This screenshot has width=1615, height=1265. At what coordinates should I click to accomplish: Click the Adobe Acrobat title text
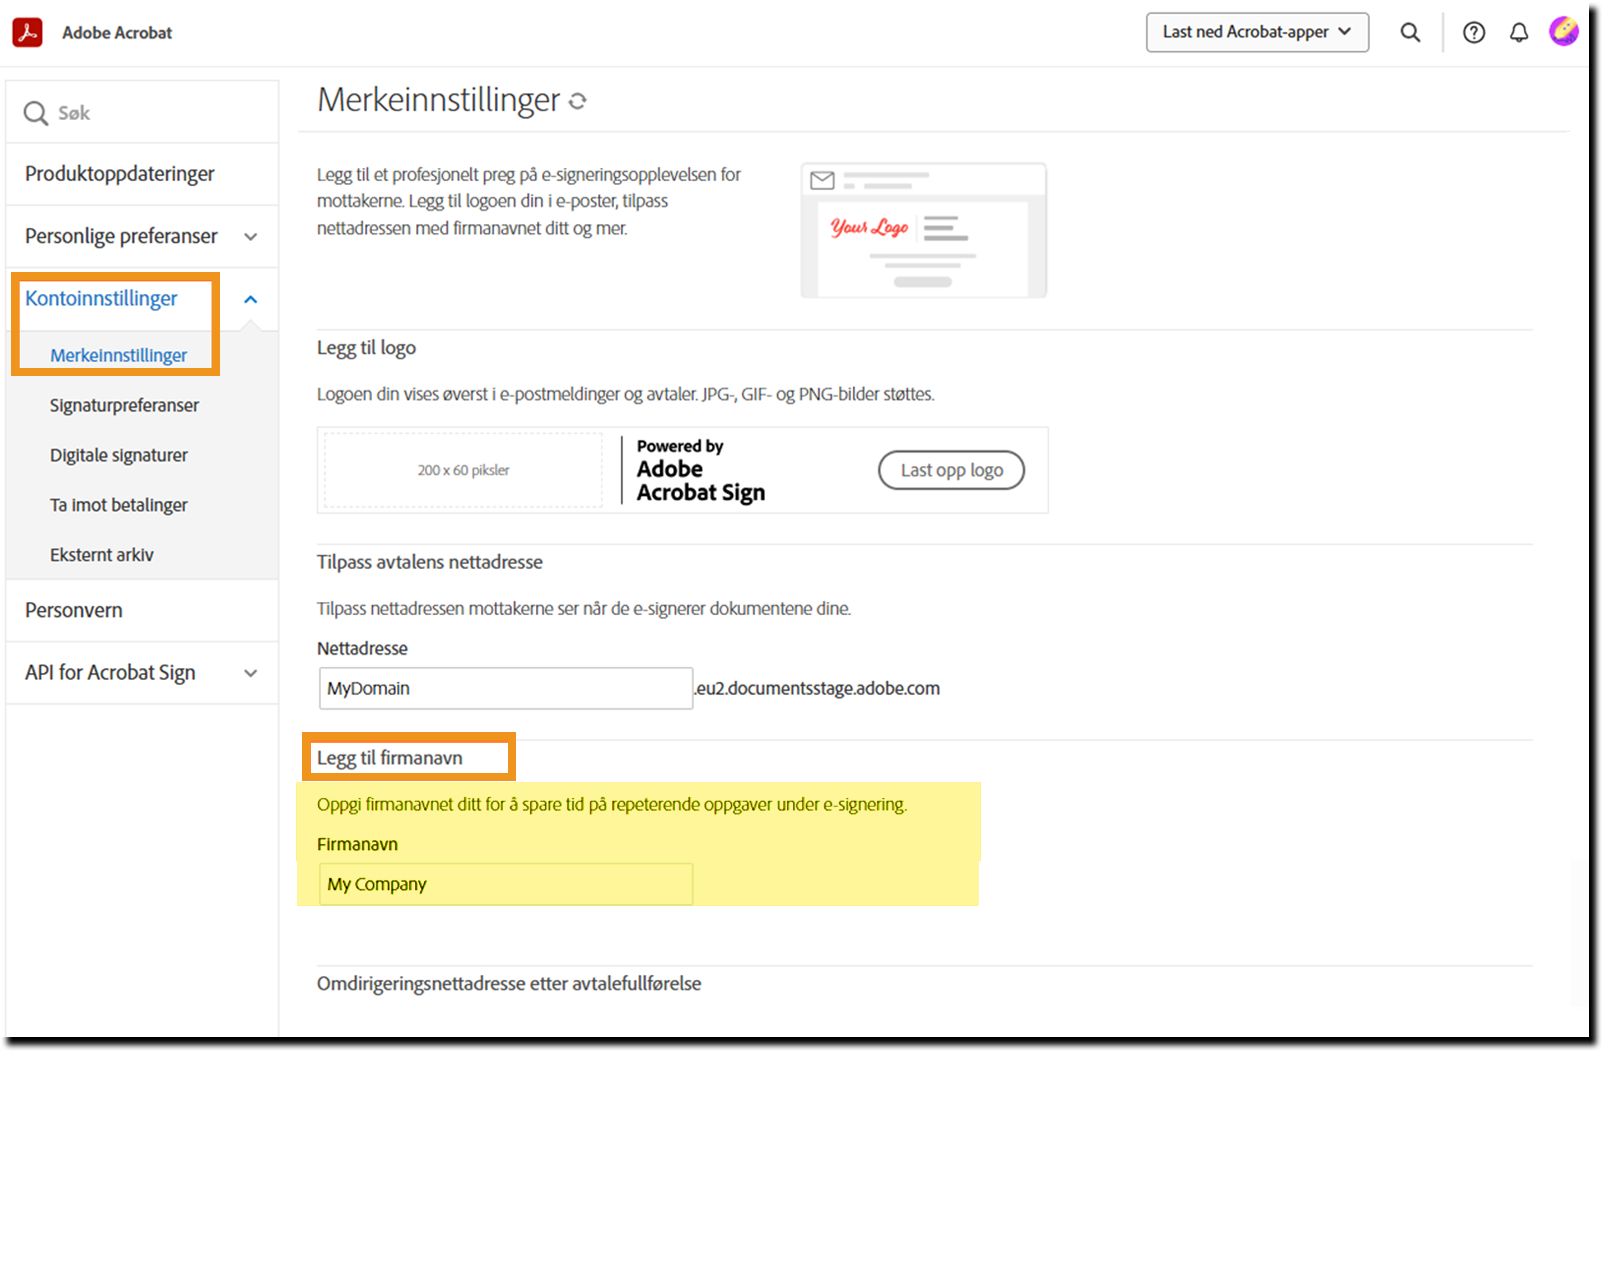pos(117,33)
